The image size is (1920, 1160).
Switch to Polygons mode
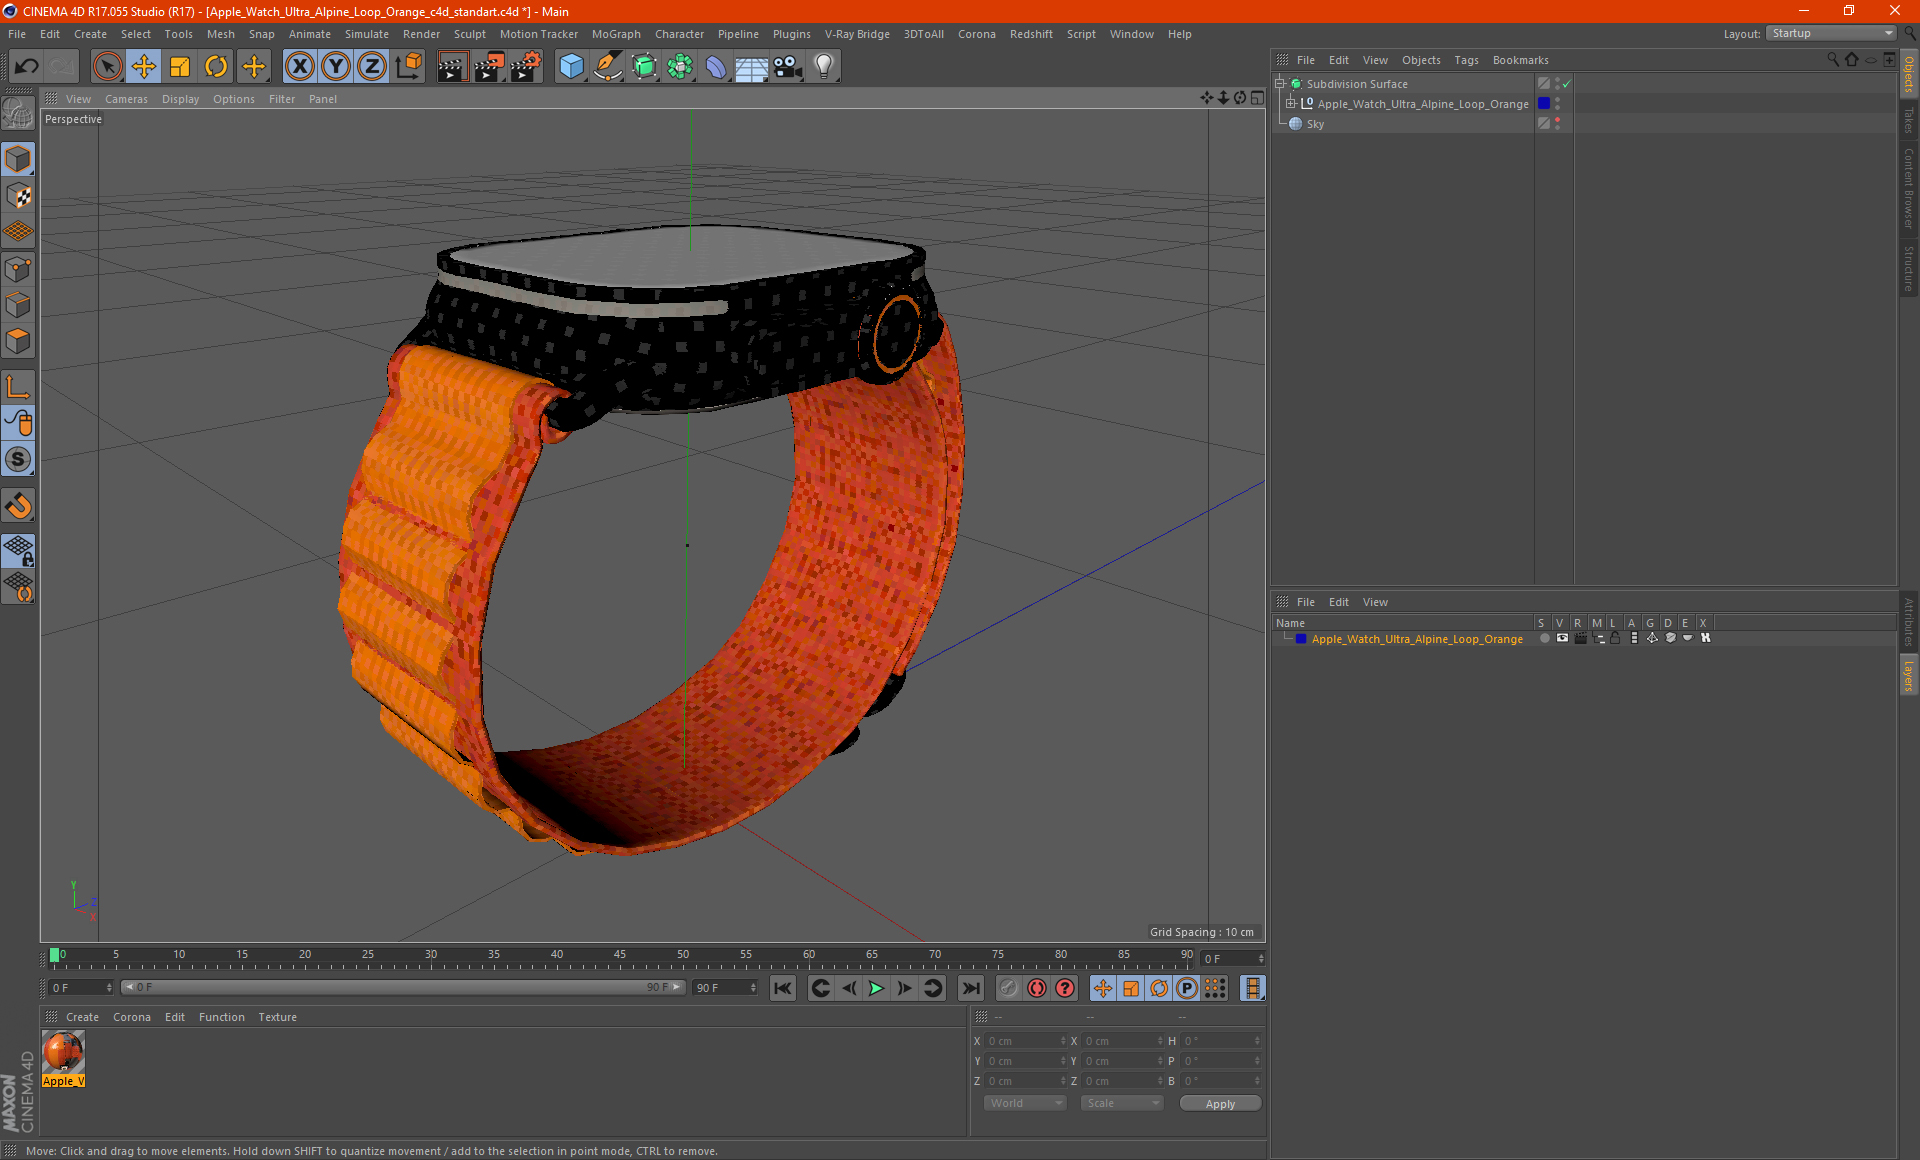tap(18, 341)
